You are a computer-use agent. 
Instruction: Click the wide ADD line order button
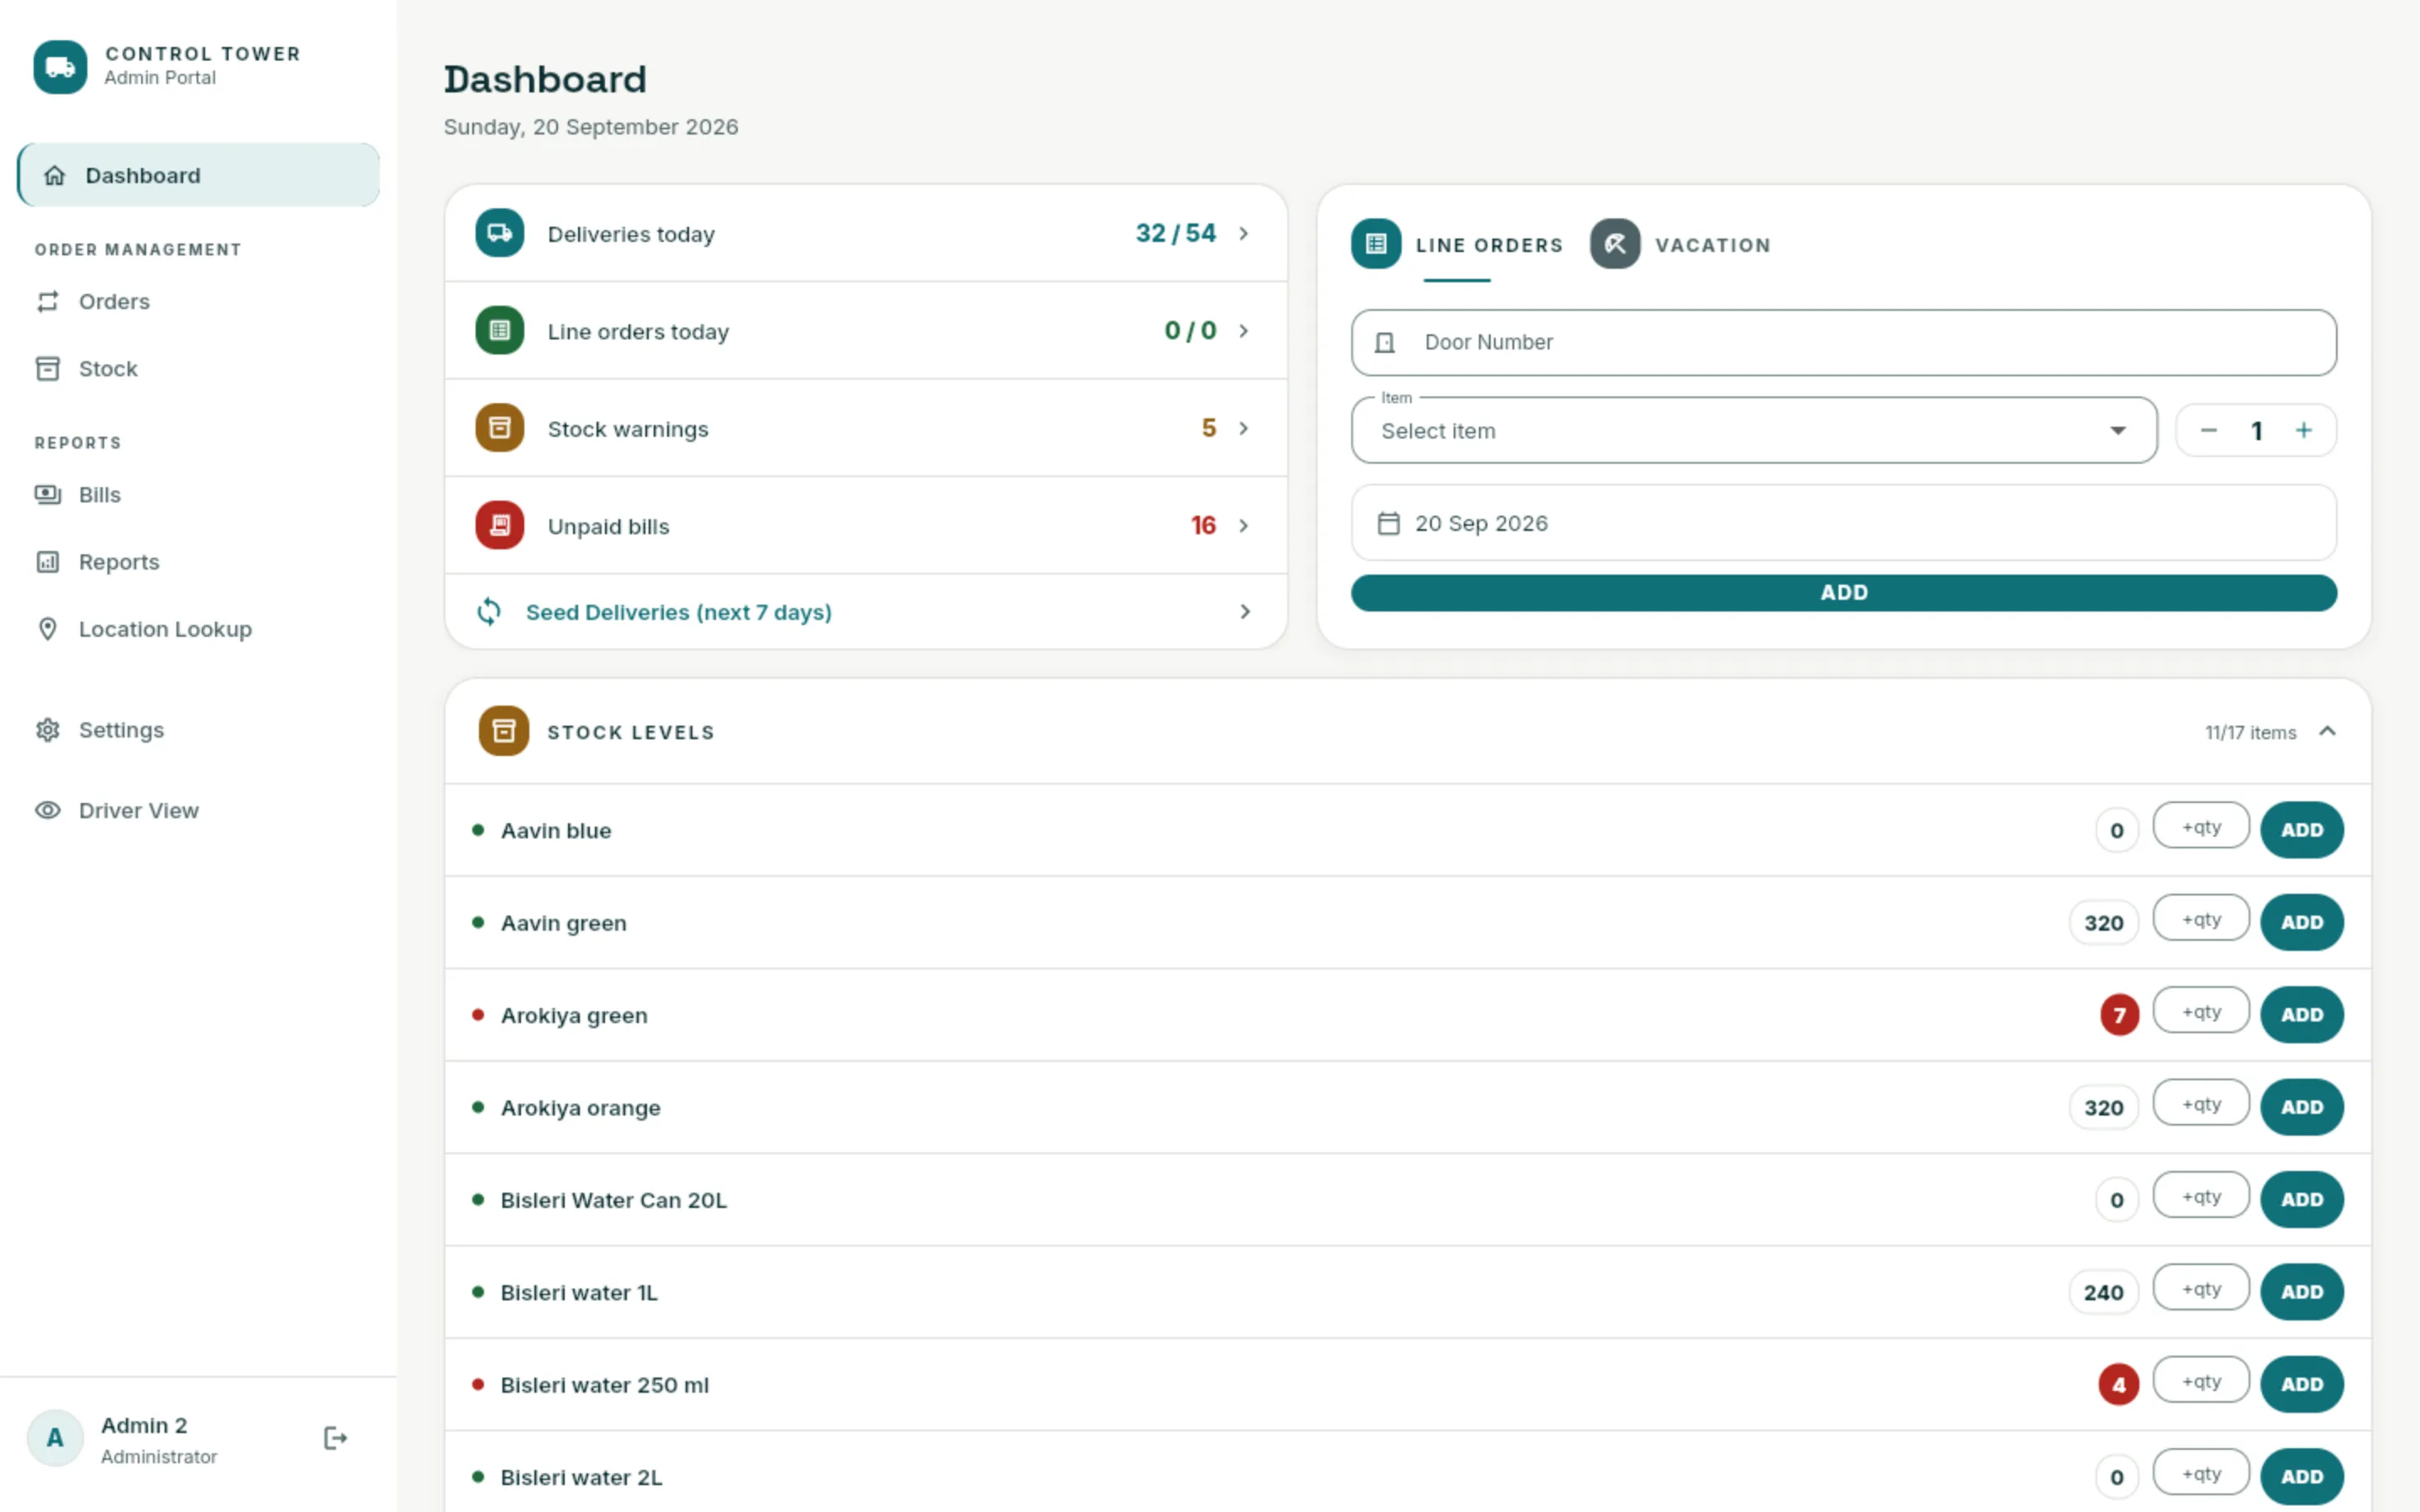point(1843,593)
